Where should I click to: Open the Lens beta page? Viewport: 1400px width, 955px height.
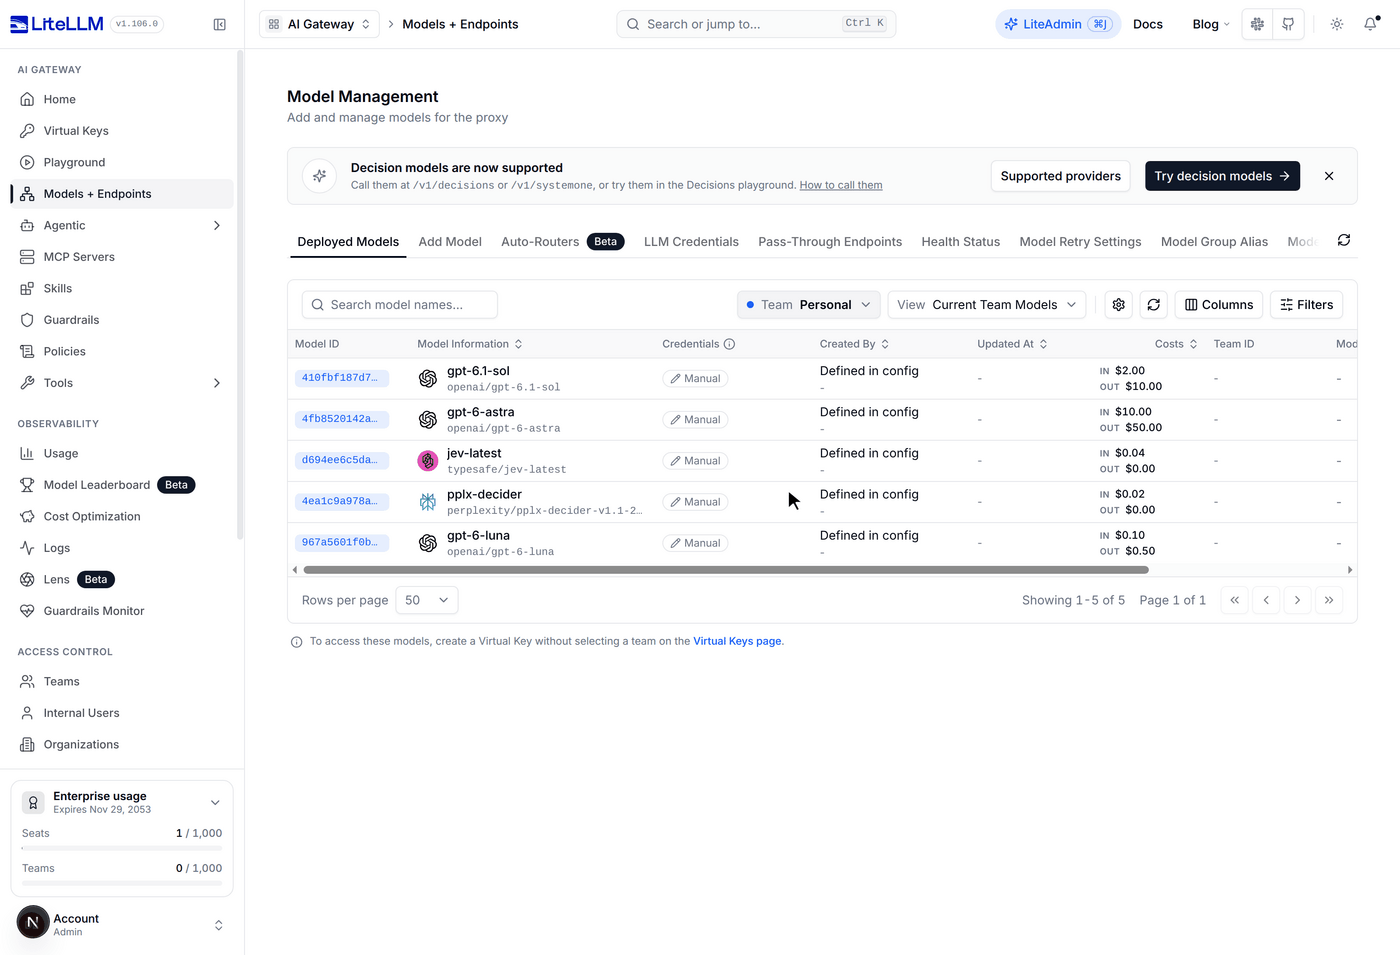tap(122, 579)
